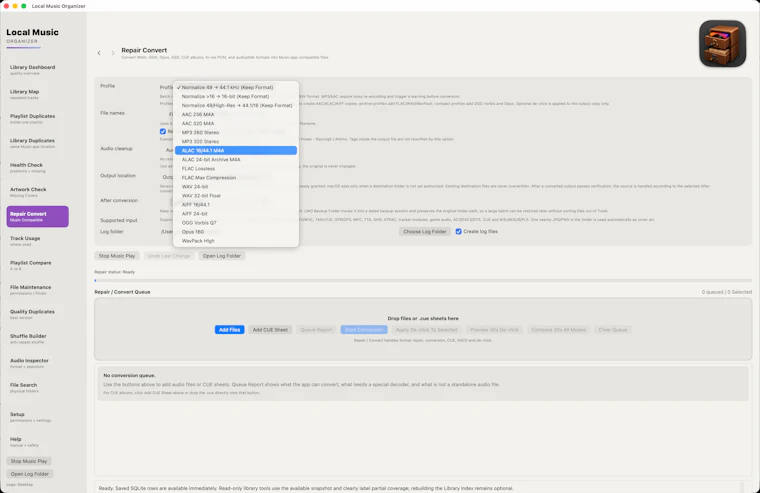The width and height of the screenshot is (760, 493).
Task: Click Open Log Folder in the sidebar
Action: (30, 474)
